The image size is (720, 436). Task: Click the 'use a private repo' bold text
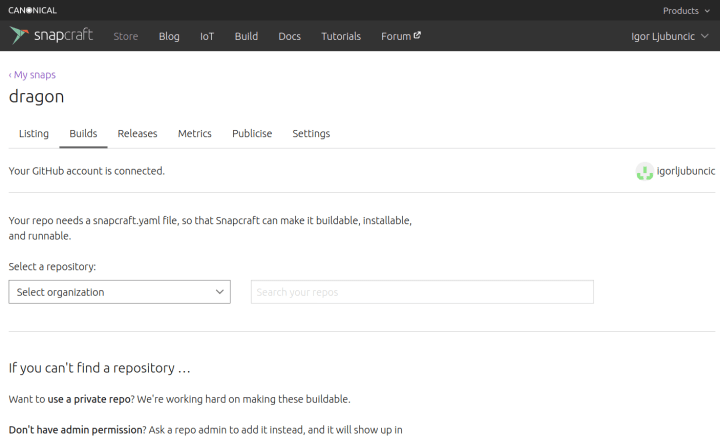[89, 399]
